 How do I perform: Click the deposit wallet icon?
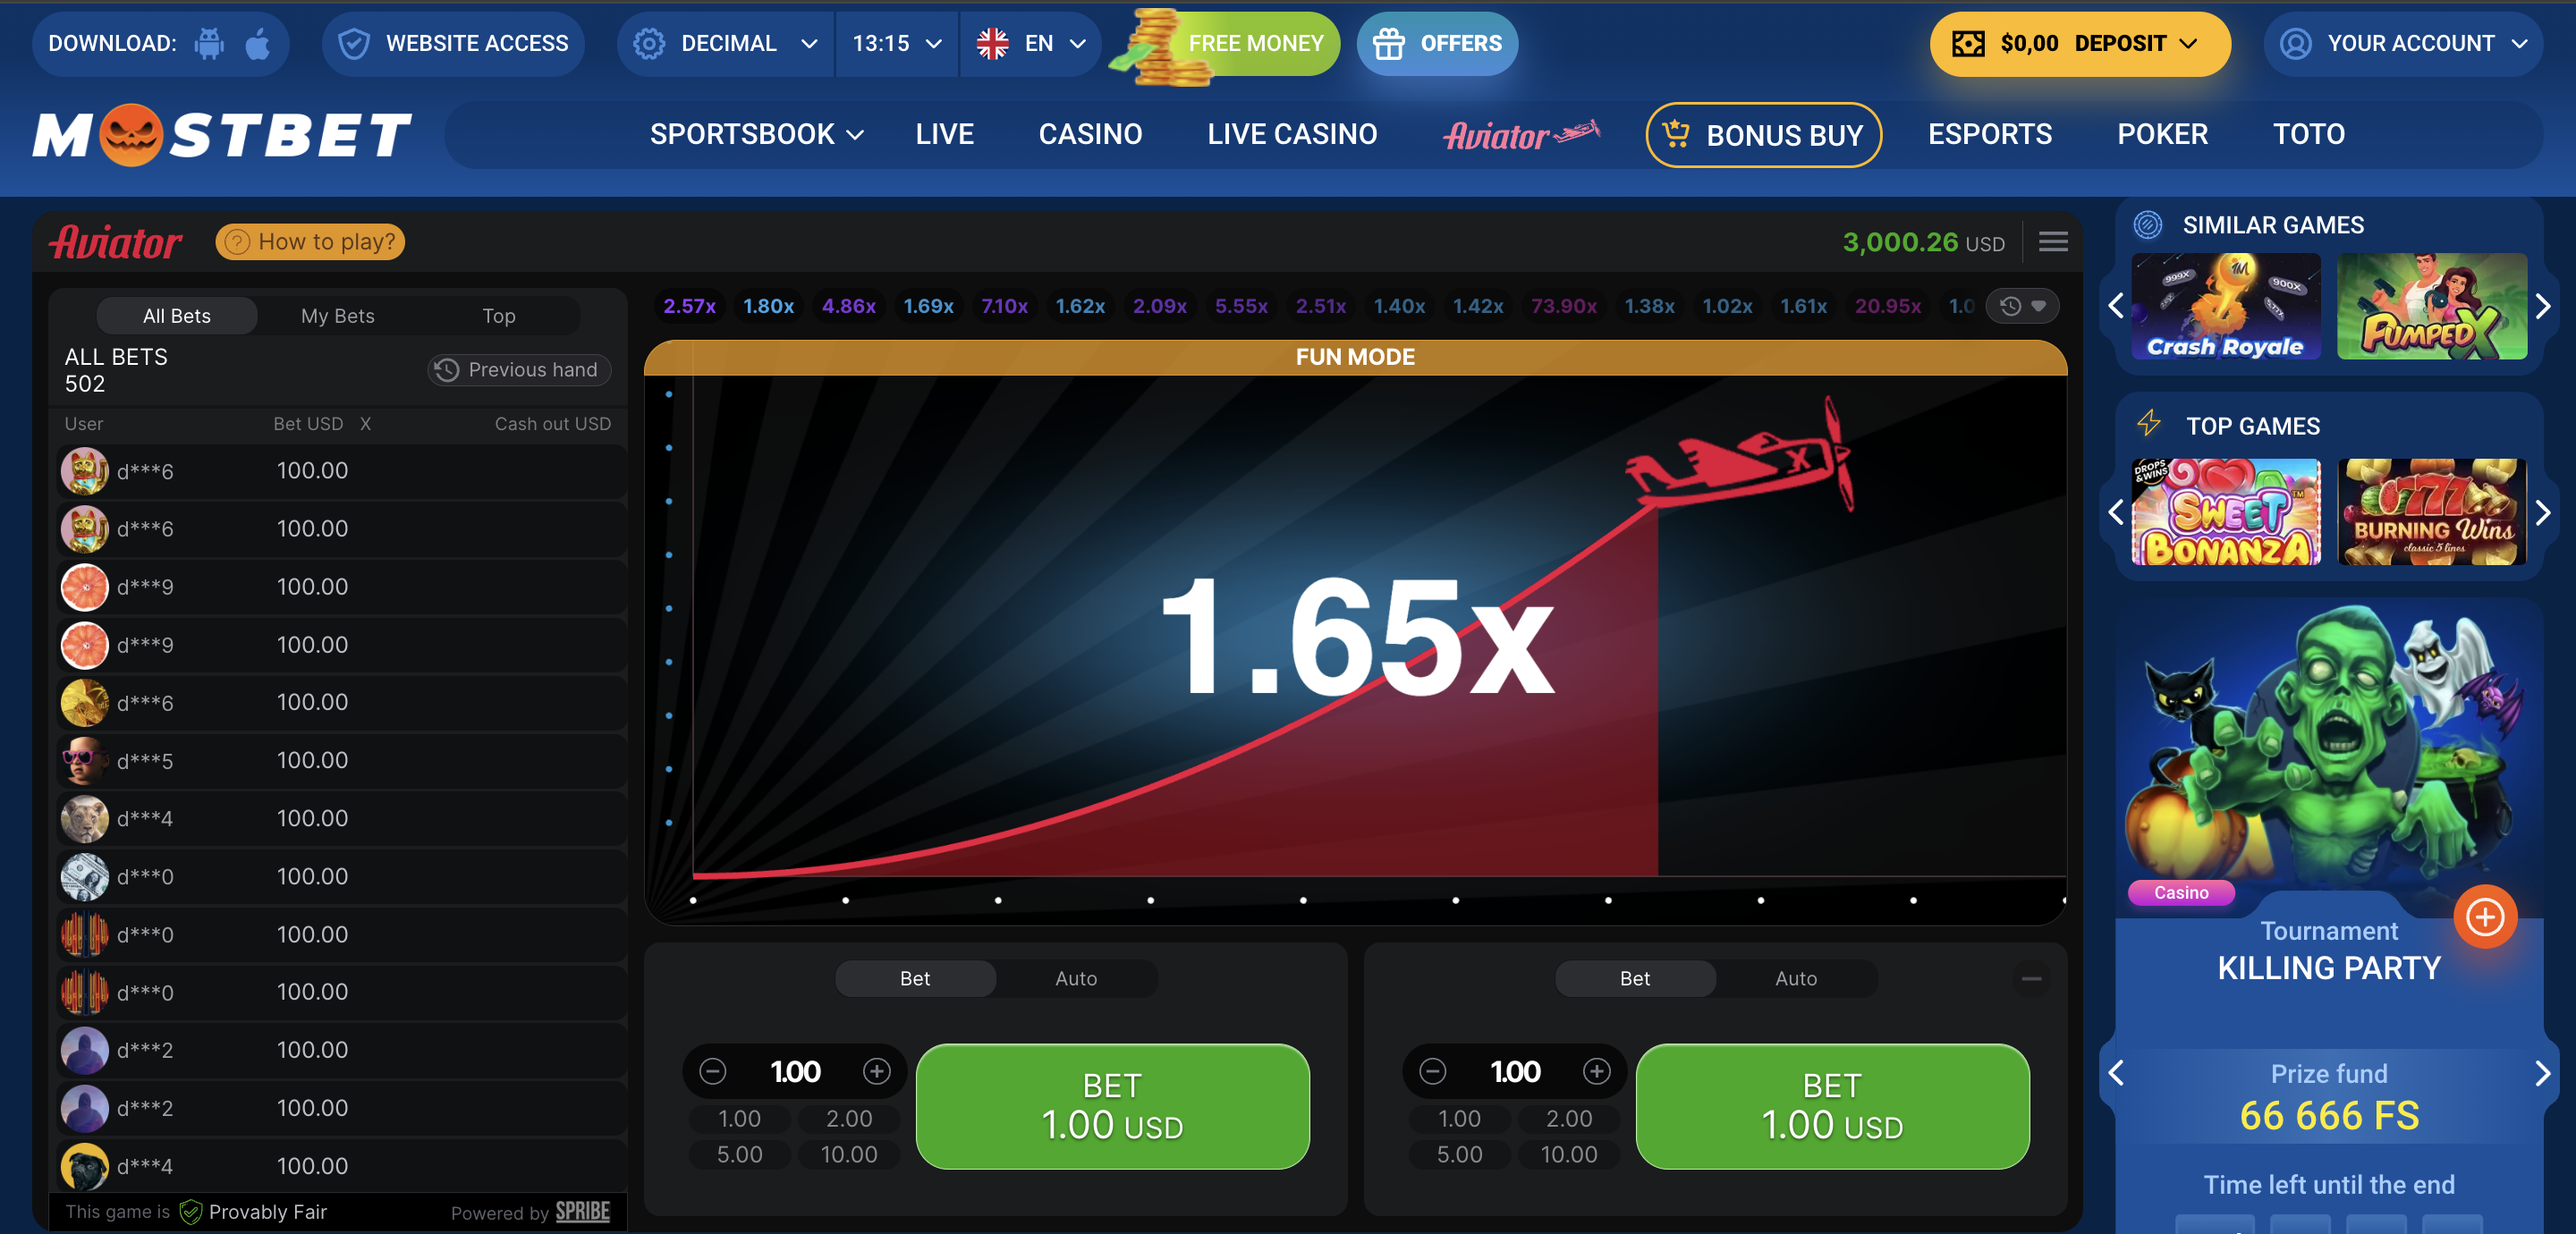tap(1968, 43)
